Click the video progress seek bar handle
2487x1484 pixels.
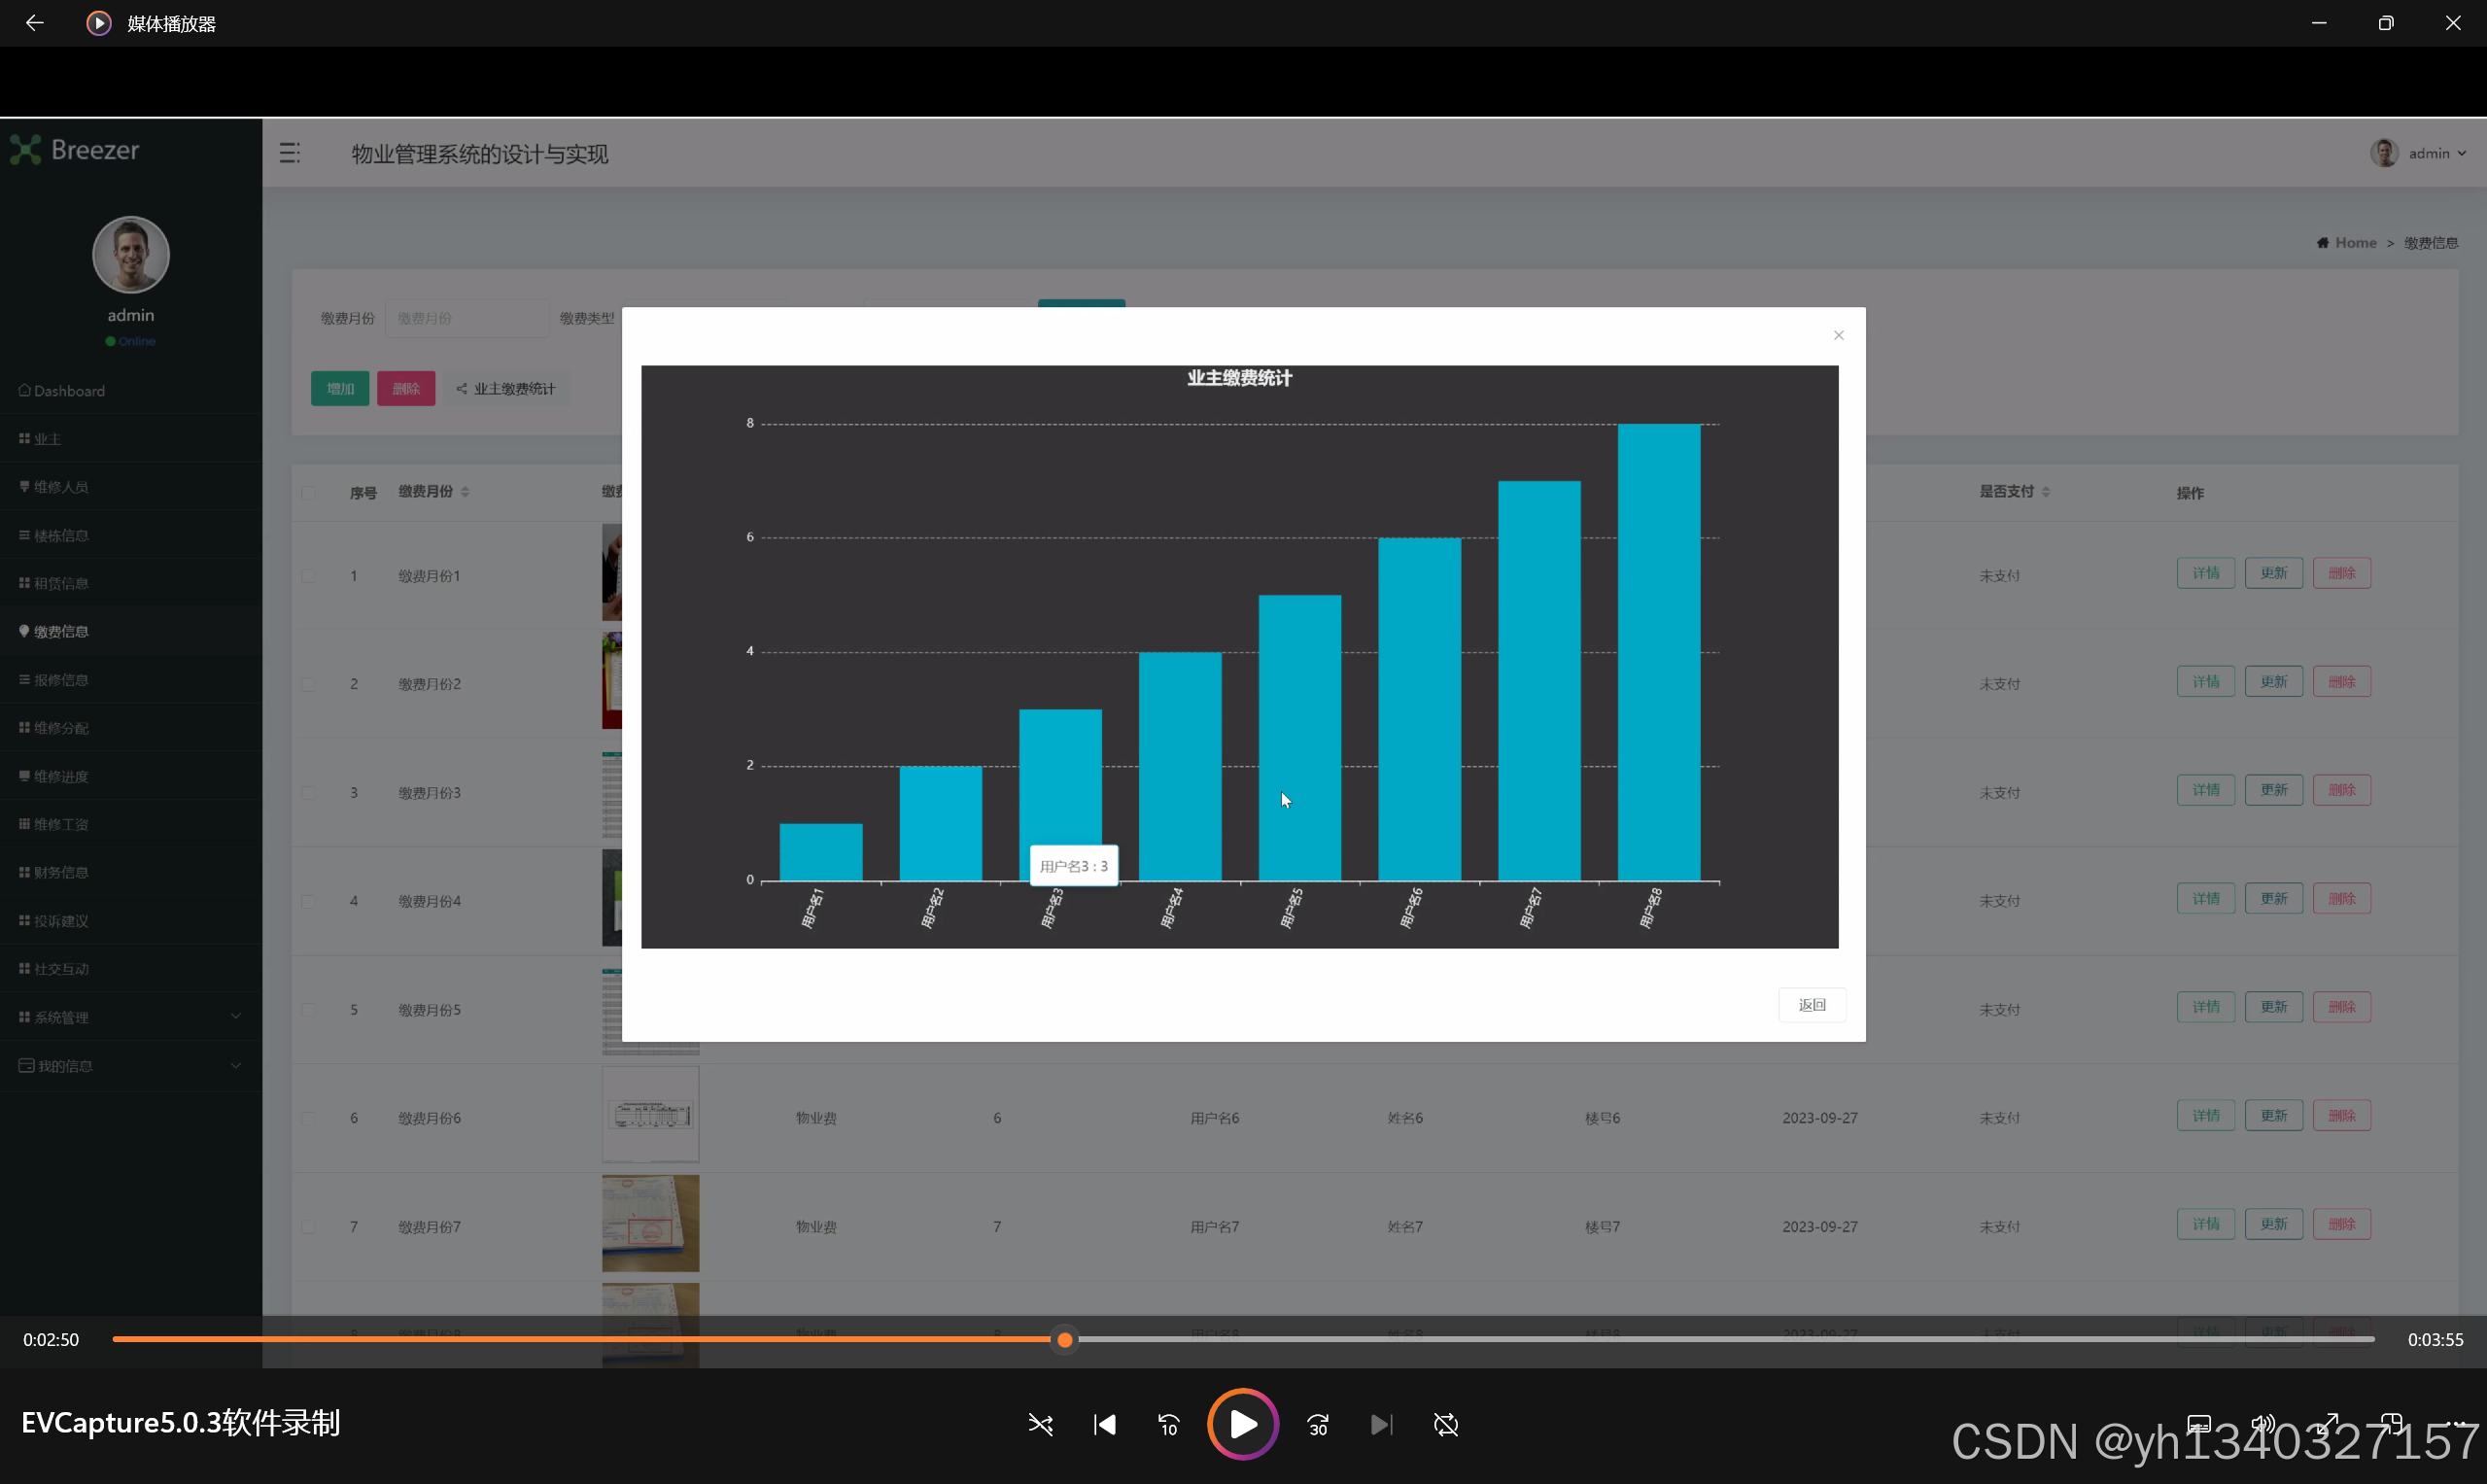click(1065, 1340)
